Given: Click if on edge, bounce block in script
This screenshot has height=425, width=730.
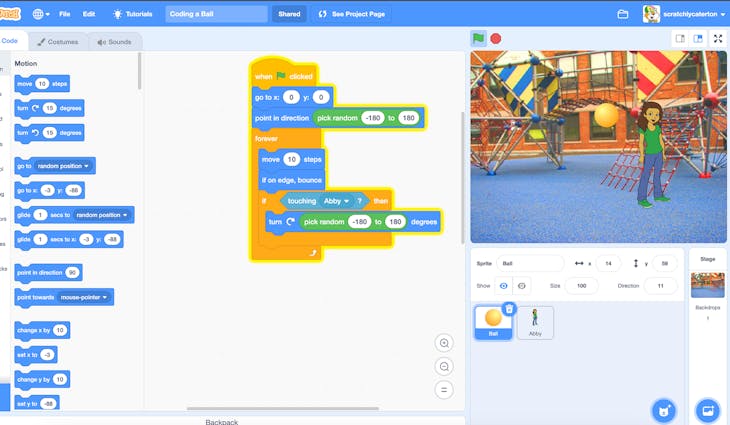Looking at the screenshot, I should (291, 180).
